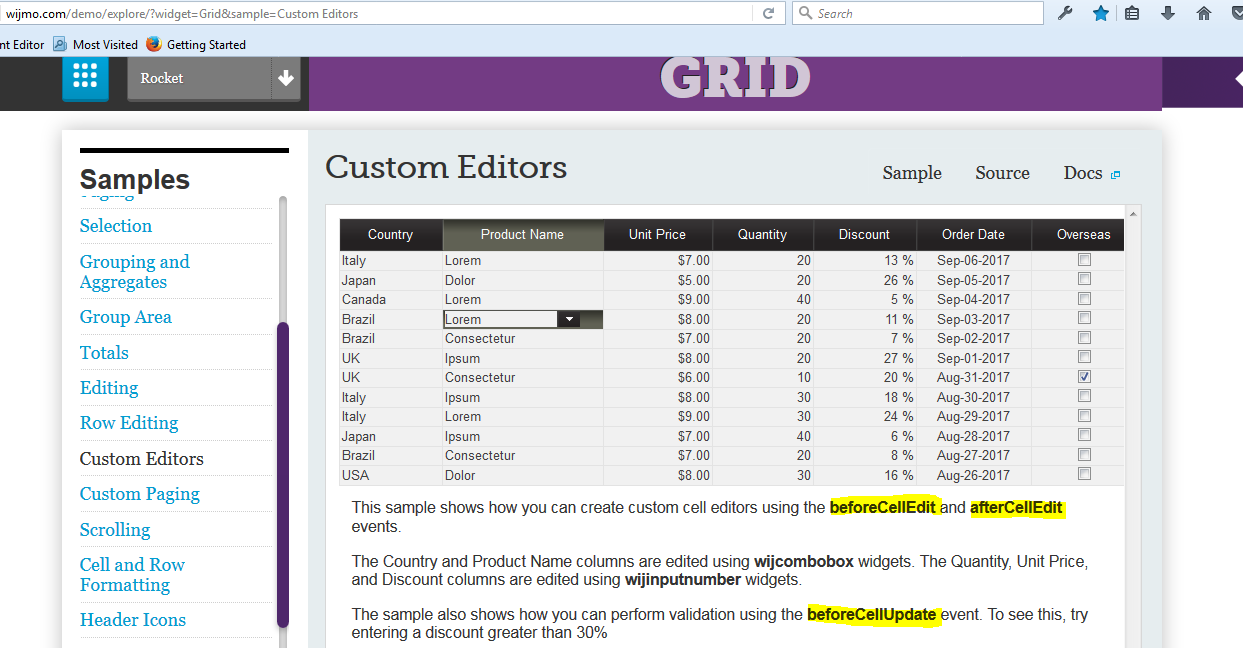Image resolution: width=1243 pixels, height=648 pixels.
Task: Open the Docs tab
Action: point(1083,173)
